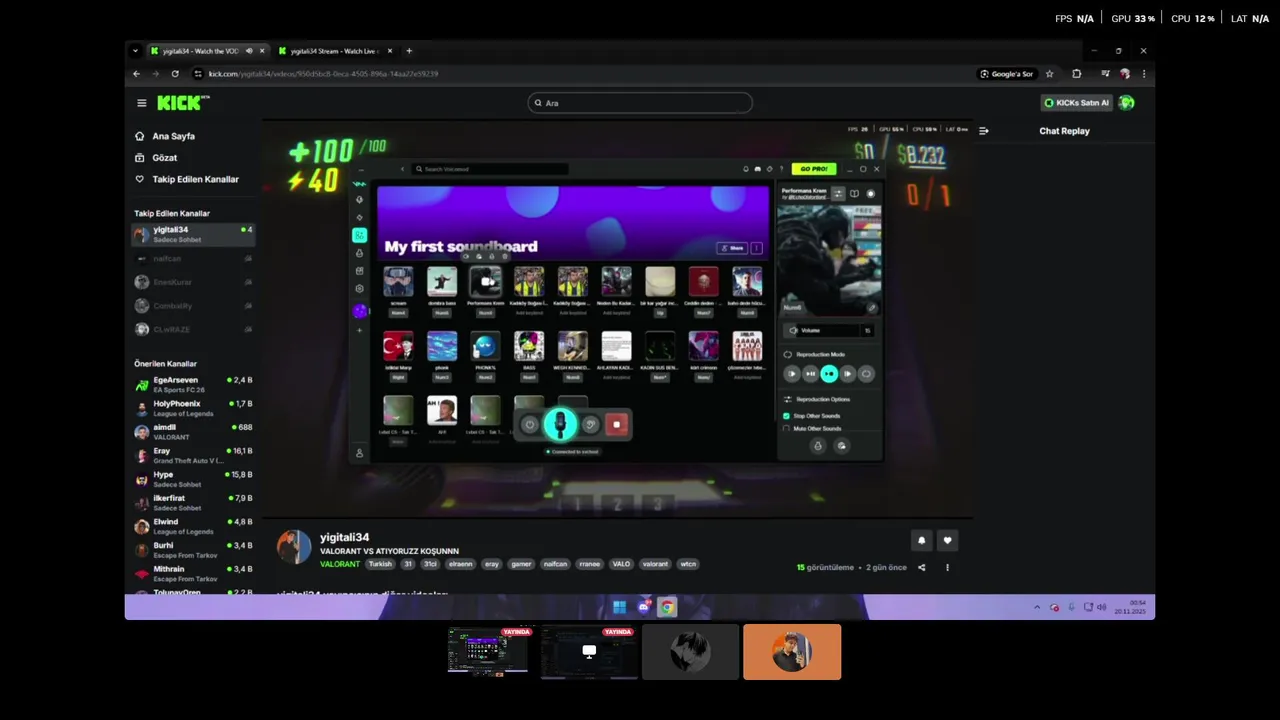Open the Kick hamburger sidebar menu

(x=142, y=103)
